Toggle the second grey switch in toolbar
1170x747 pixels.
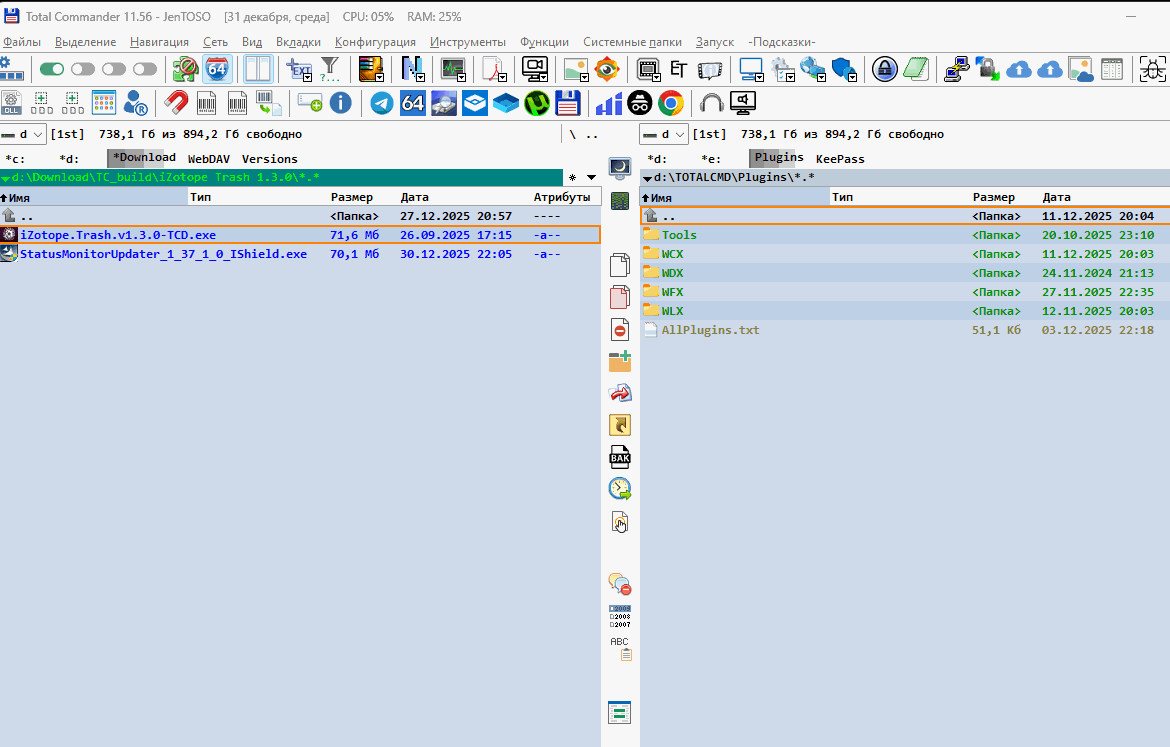114,69
